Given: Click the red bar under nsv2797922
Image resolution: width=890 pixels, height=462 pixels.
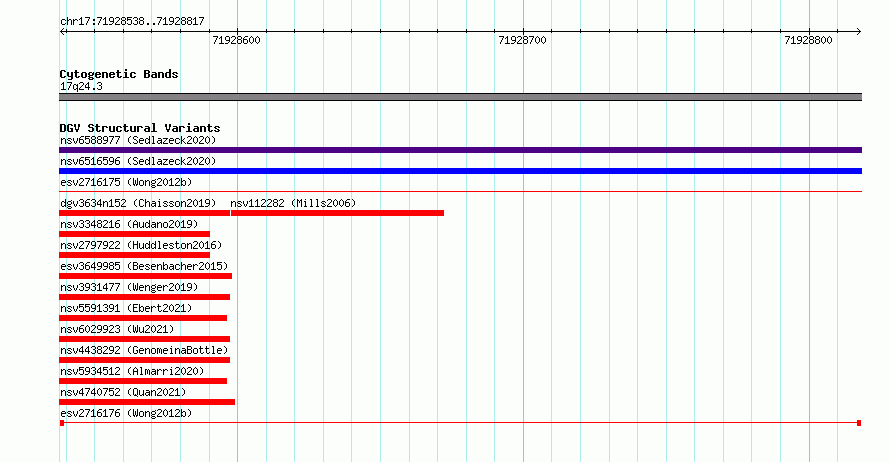Looking at the screenshot, I should click(x=135, y=255).
